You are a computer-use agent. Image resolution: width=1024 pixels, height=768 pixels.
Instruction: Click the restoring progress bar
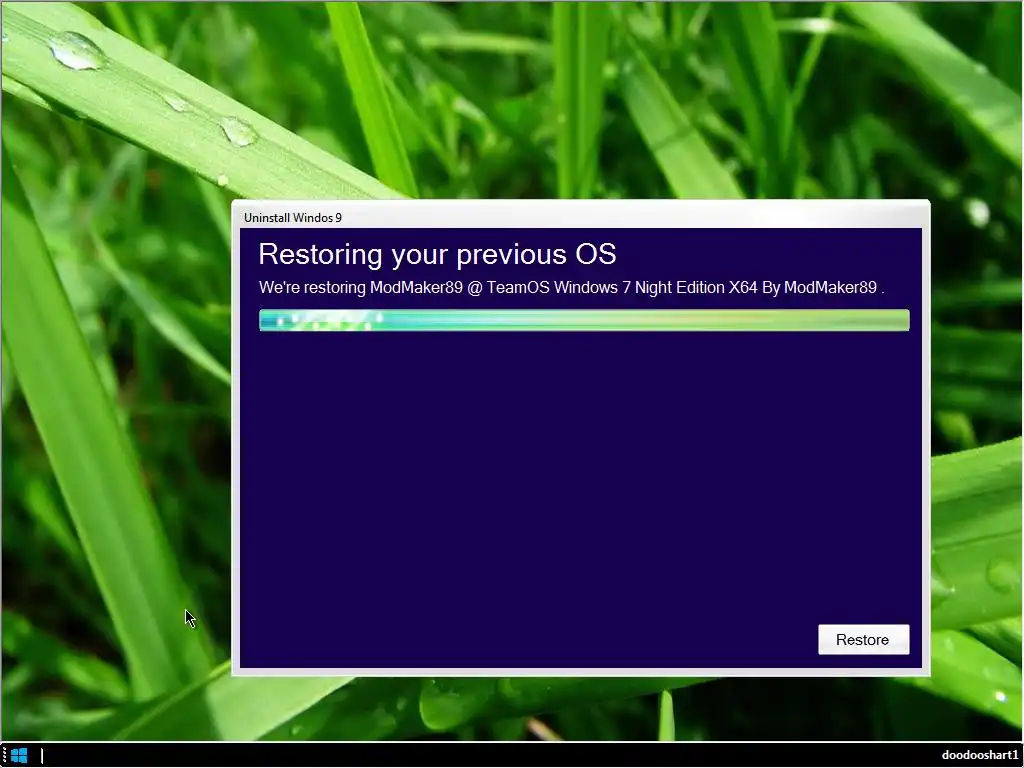(584, 320)
